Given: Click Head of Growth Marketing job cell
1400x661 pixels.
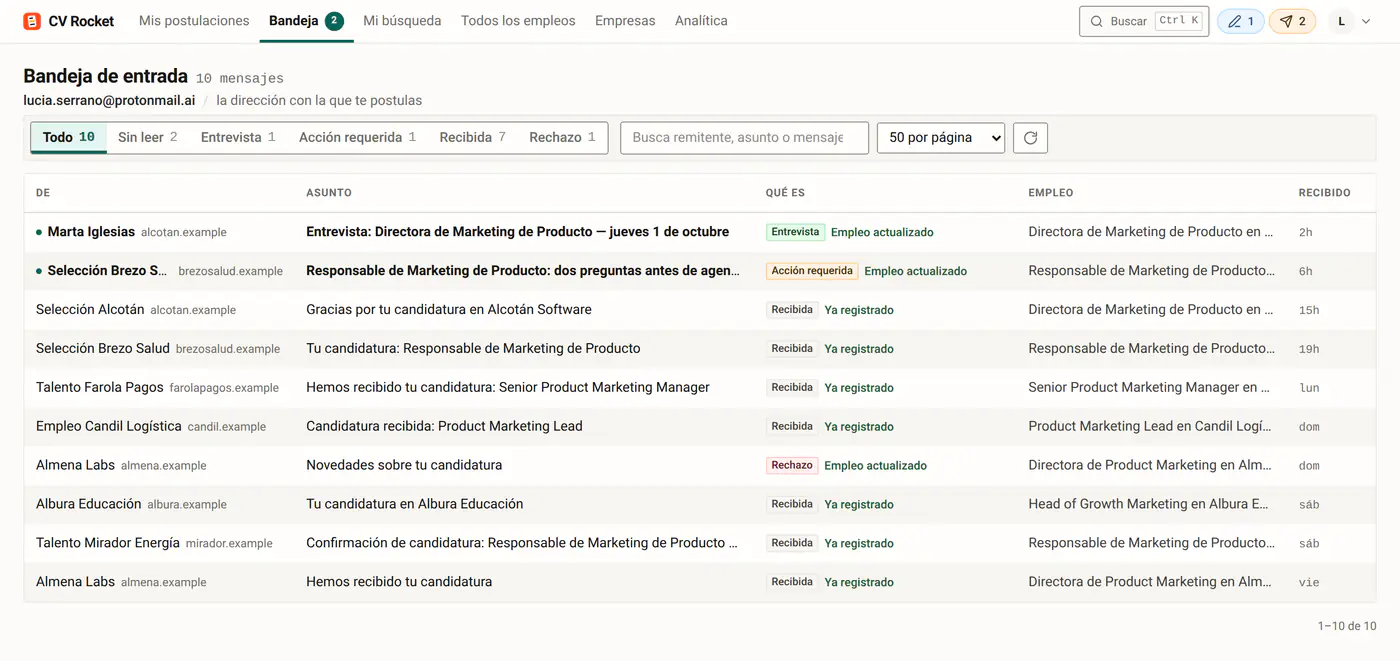Looking at the screenshot, I should tap(1148, 504).
